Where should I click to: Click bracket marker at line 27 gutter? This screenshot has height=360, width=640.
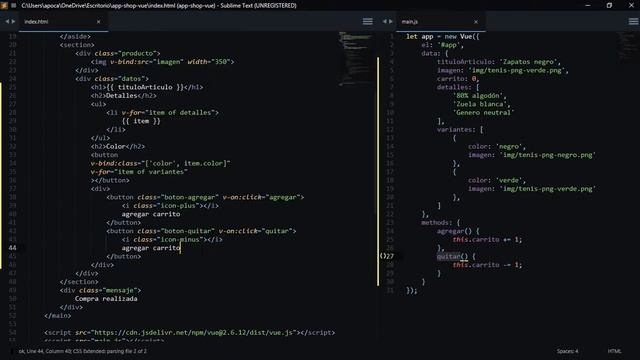pos(382,256)
